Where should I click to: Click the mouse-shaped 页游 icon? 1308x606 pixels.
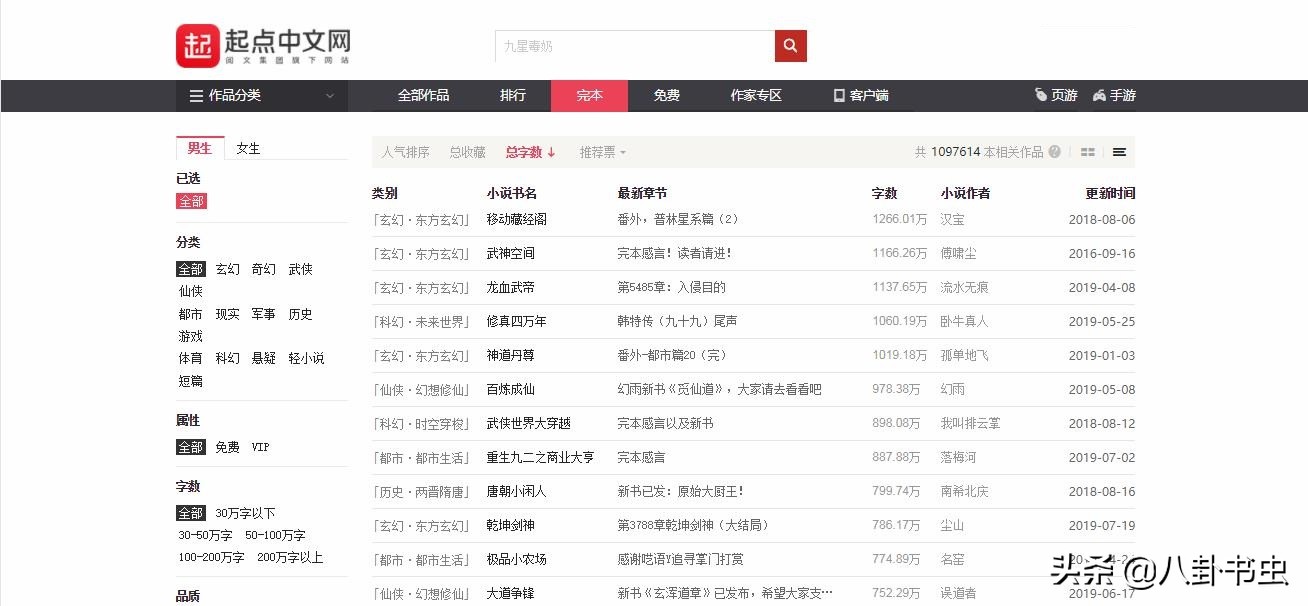1041,94
